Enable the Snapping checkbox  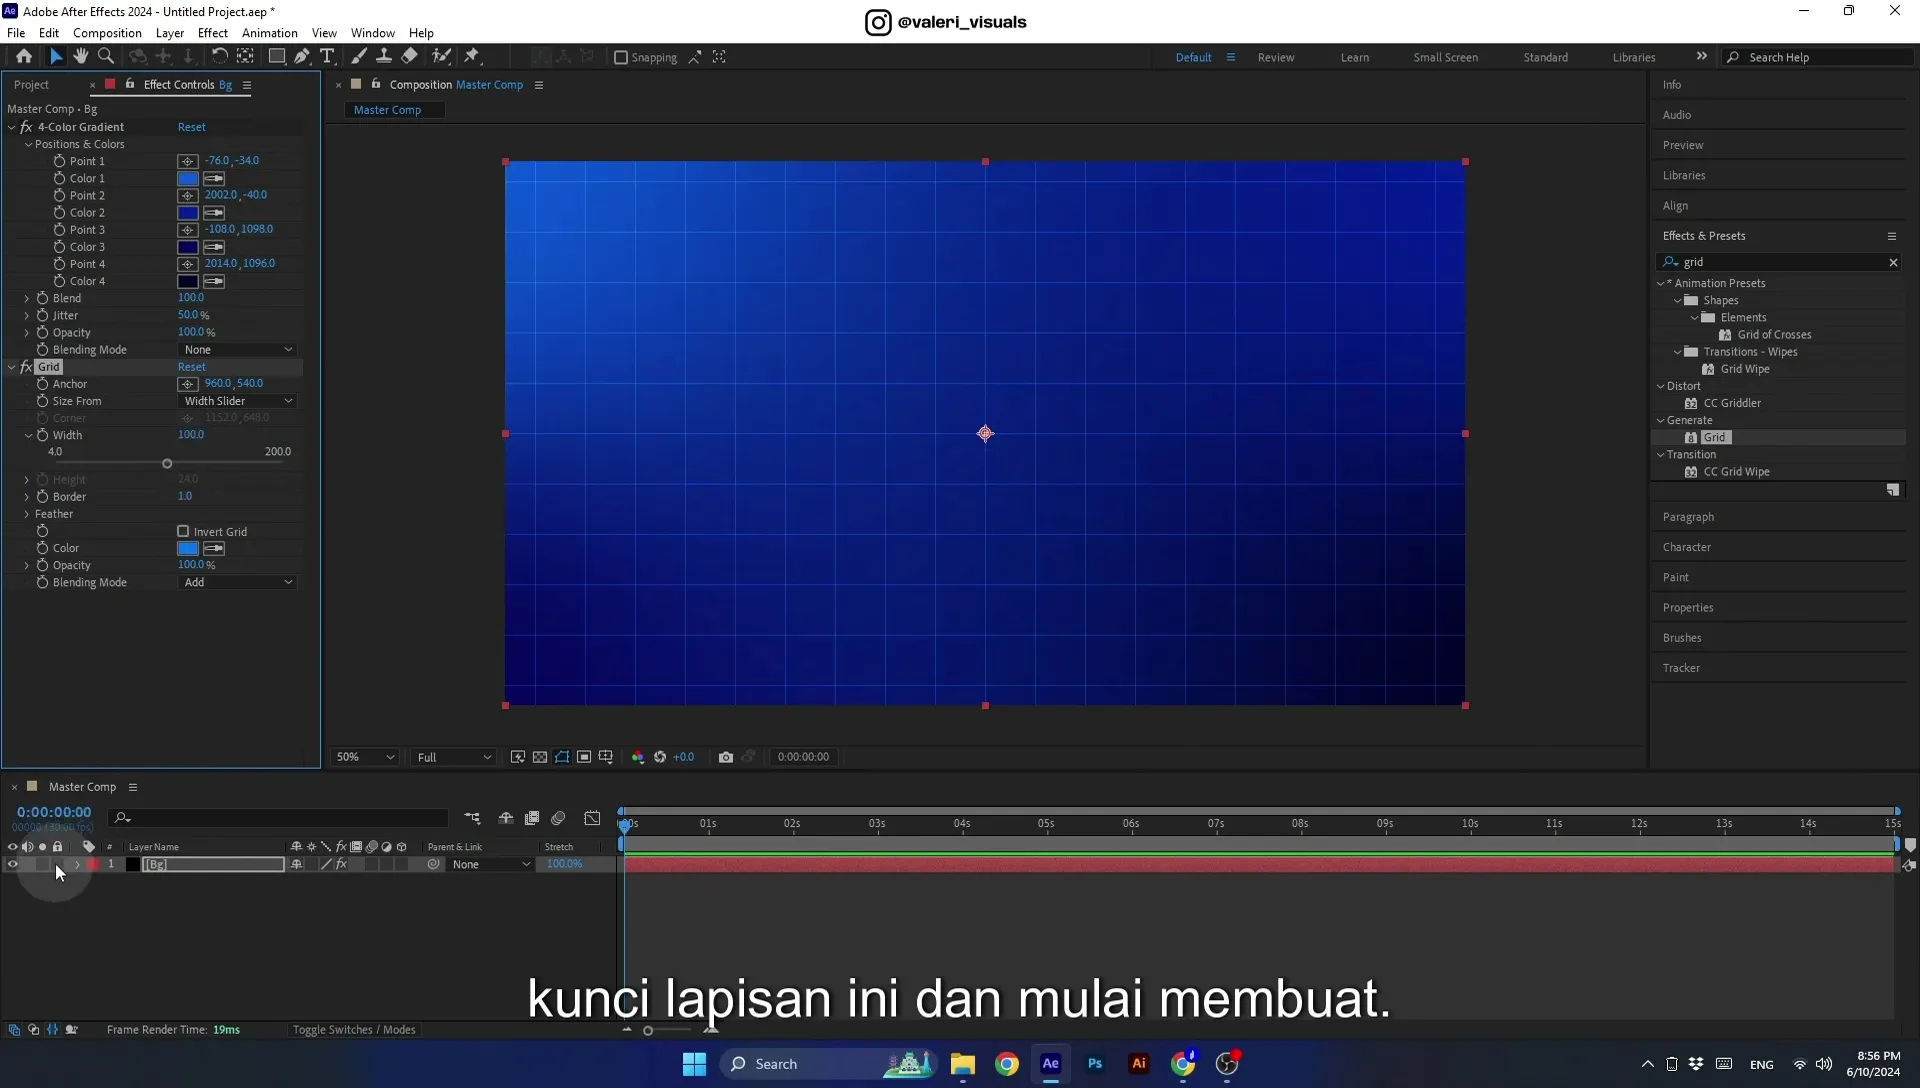tap(621, 57)
